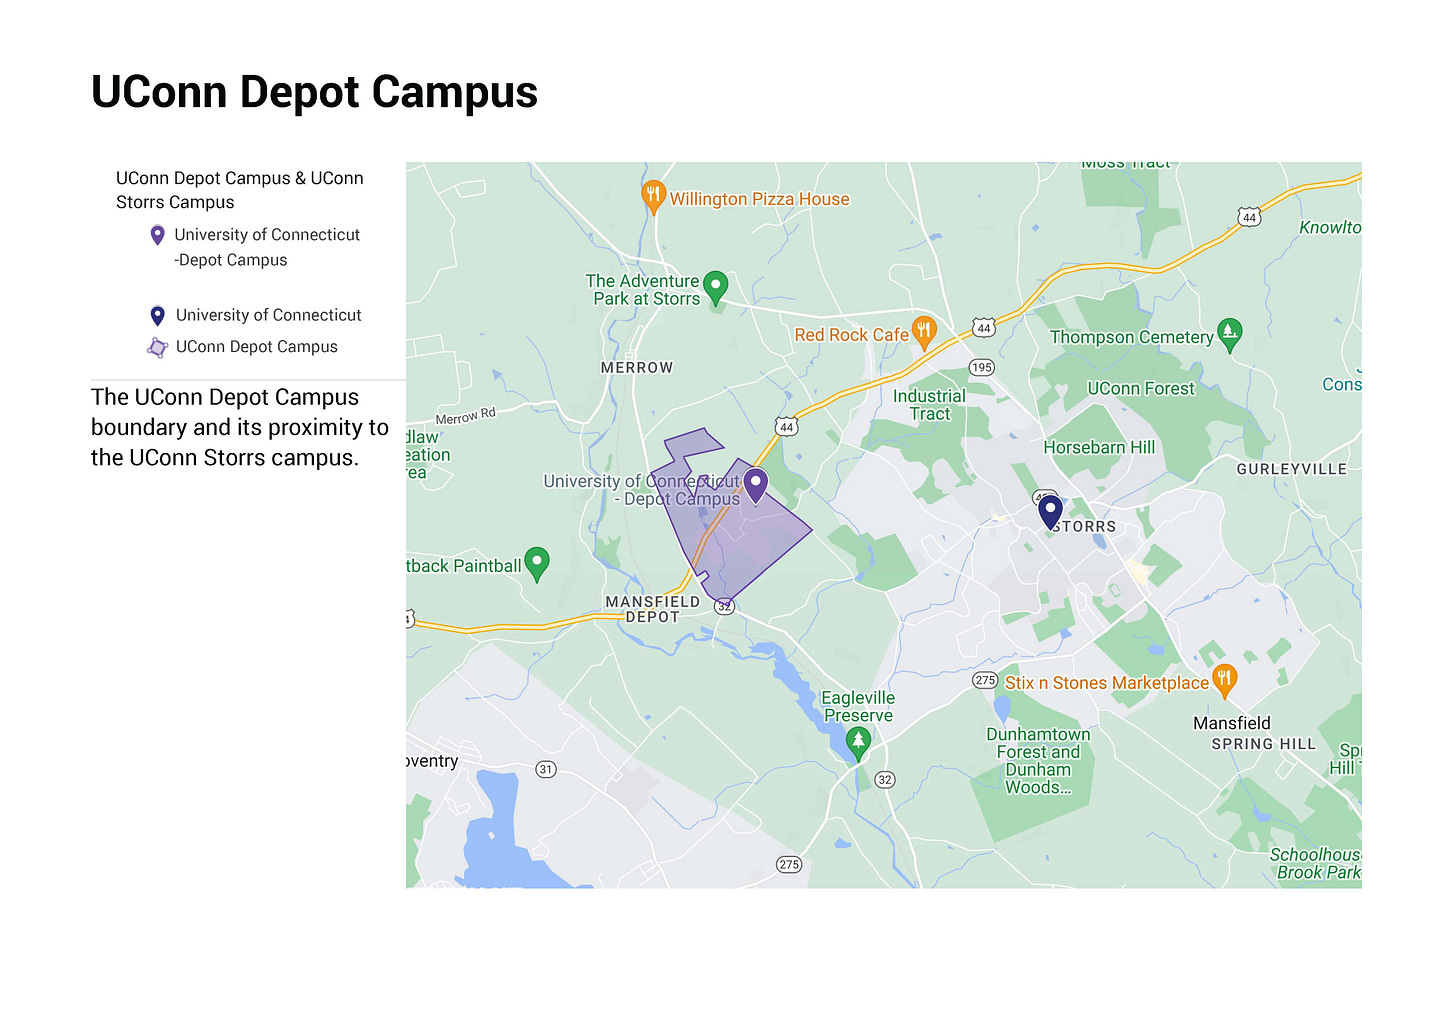The width and height of the screenshot is (1456, 1030).
Task: Click the 'Merrow Rd' road label
Action: pyautogui.click(x=466, y=416)
